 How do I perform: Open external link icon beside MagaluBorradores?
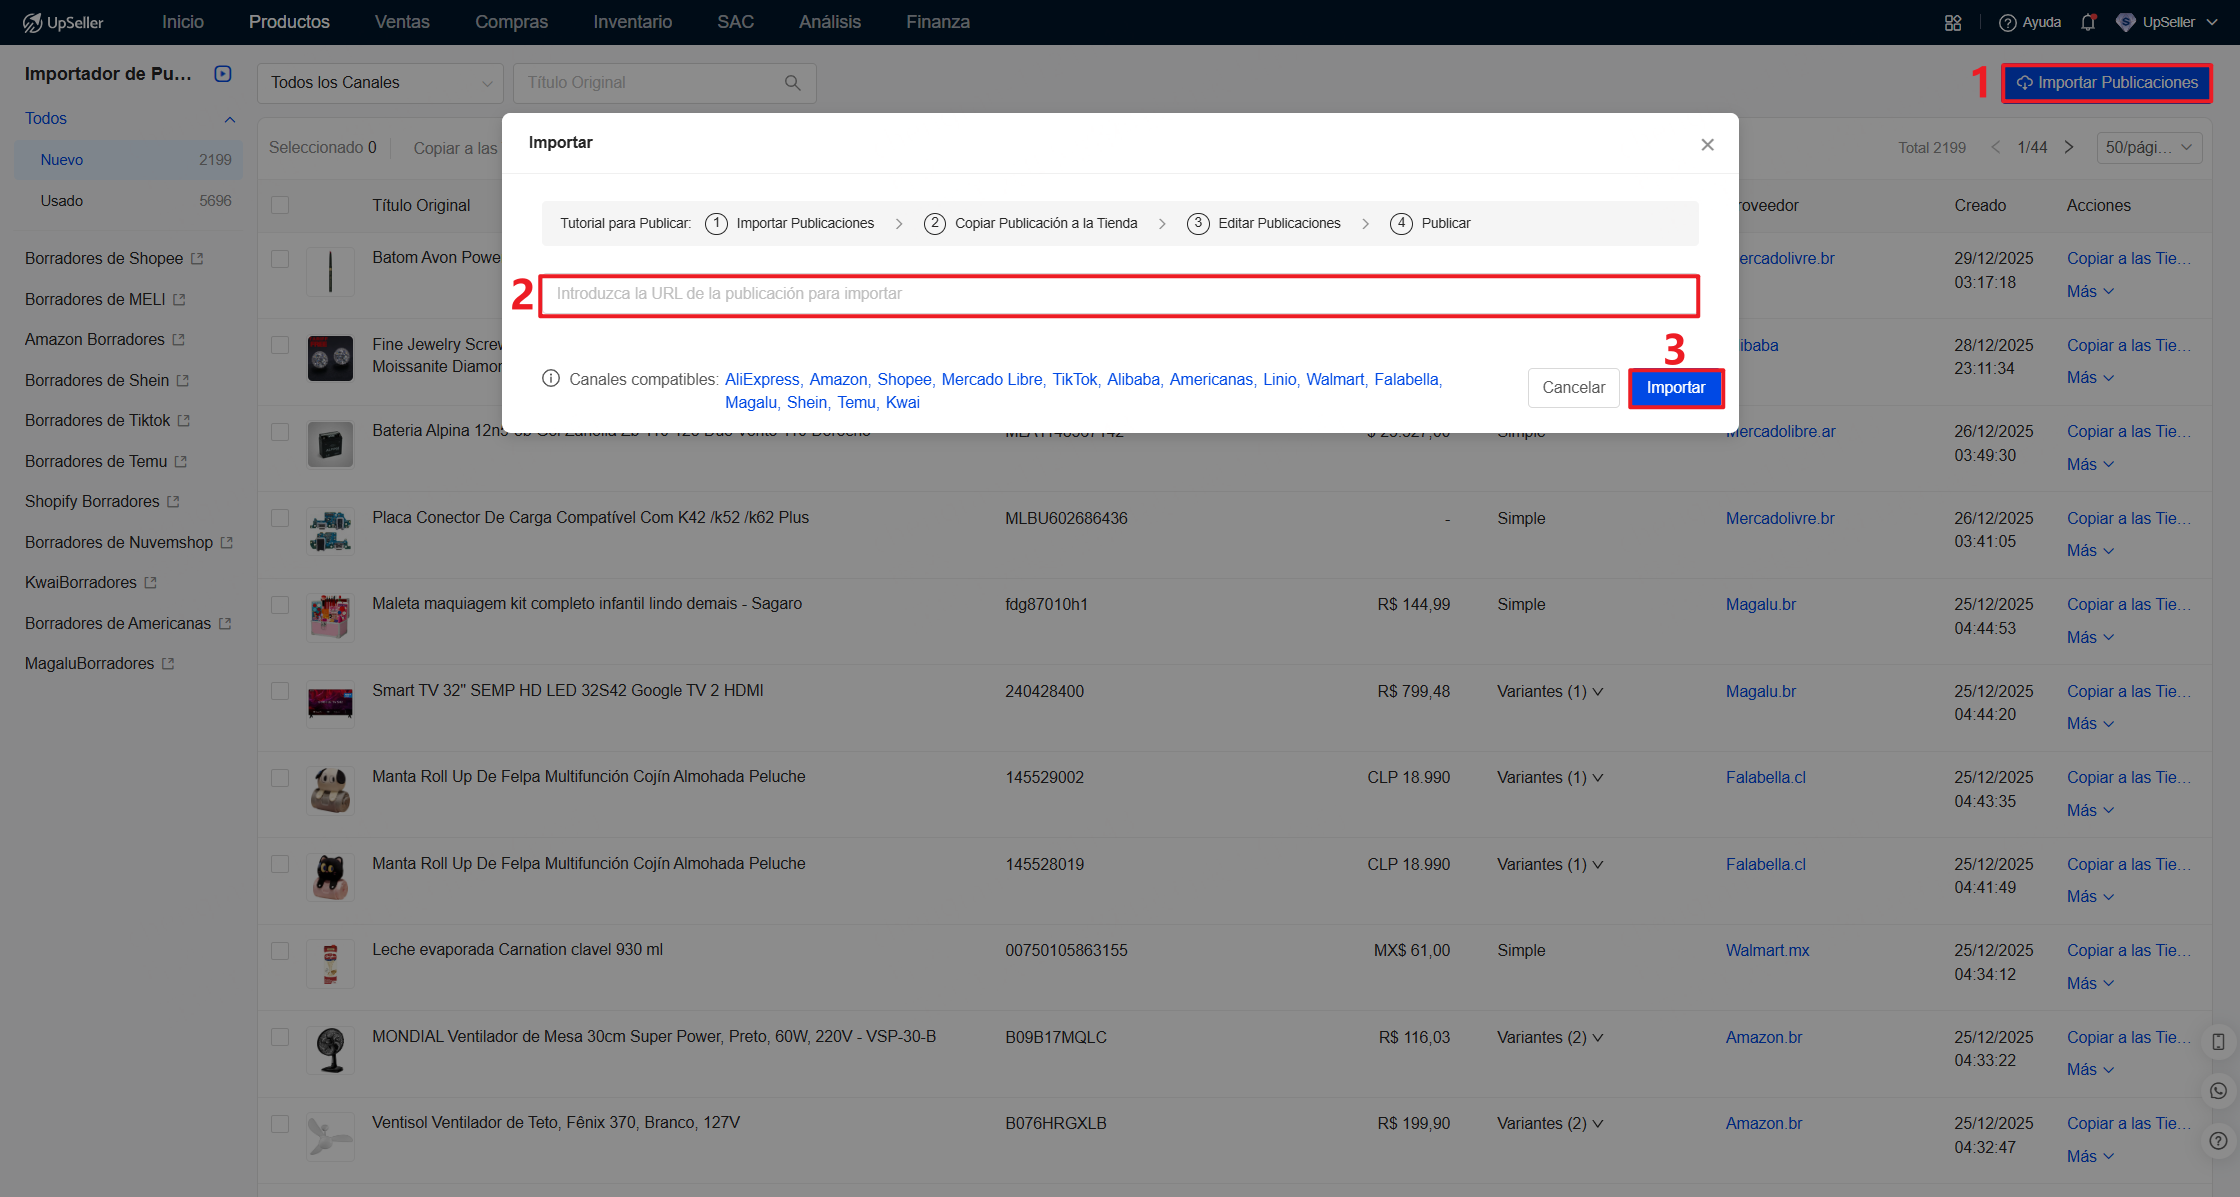point(168,664)
